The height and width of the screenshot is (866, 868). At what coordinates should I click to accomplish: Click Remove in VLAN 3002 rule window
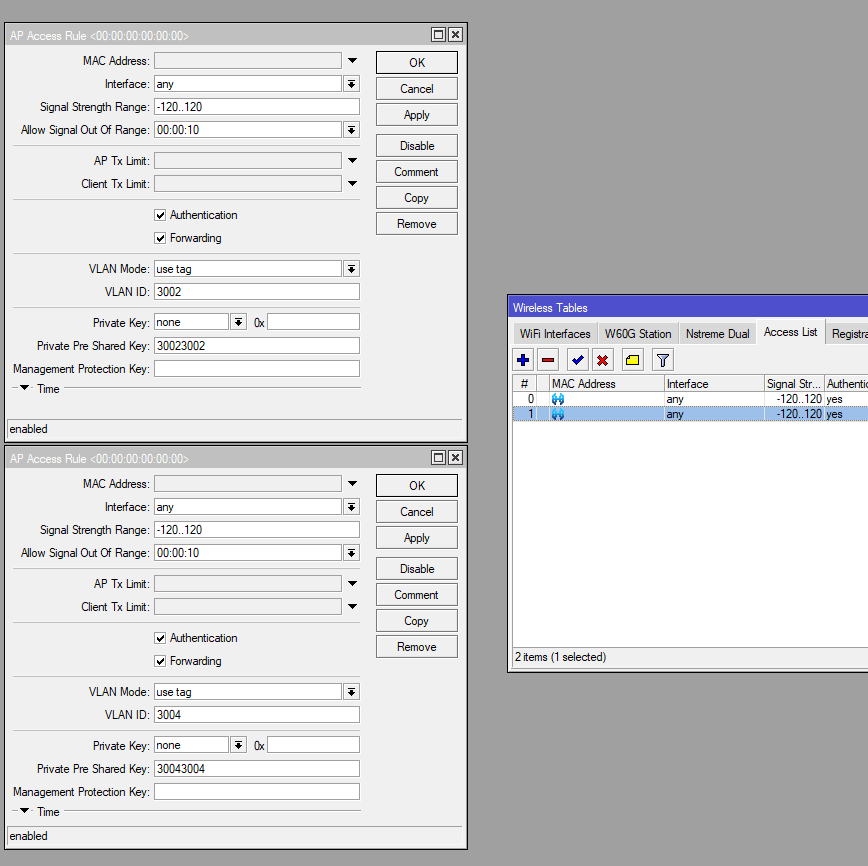point(417,224)
